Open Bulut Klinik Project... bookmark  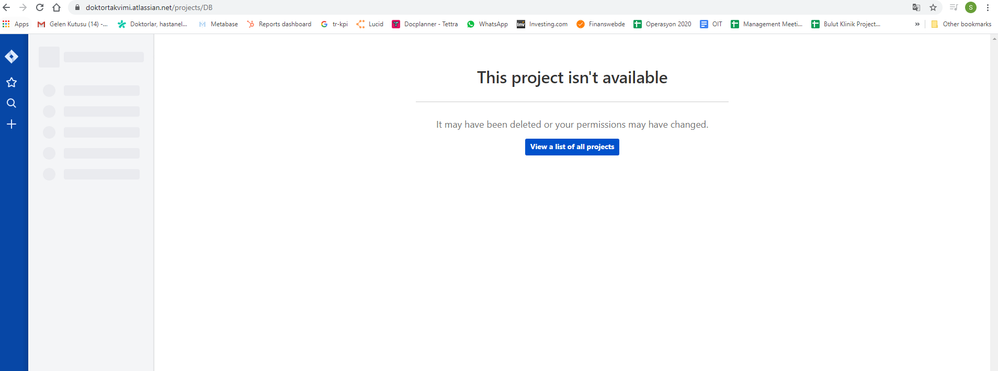point(846,24)
